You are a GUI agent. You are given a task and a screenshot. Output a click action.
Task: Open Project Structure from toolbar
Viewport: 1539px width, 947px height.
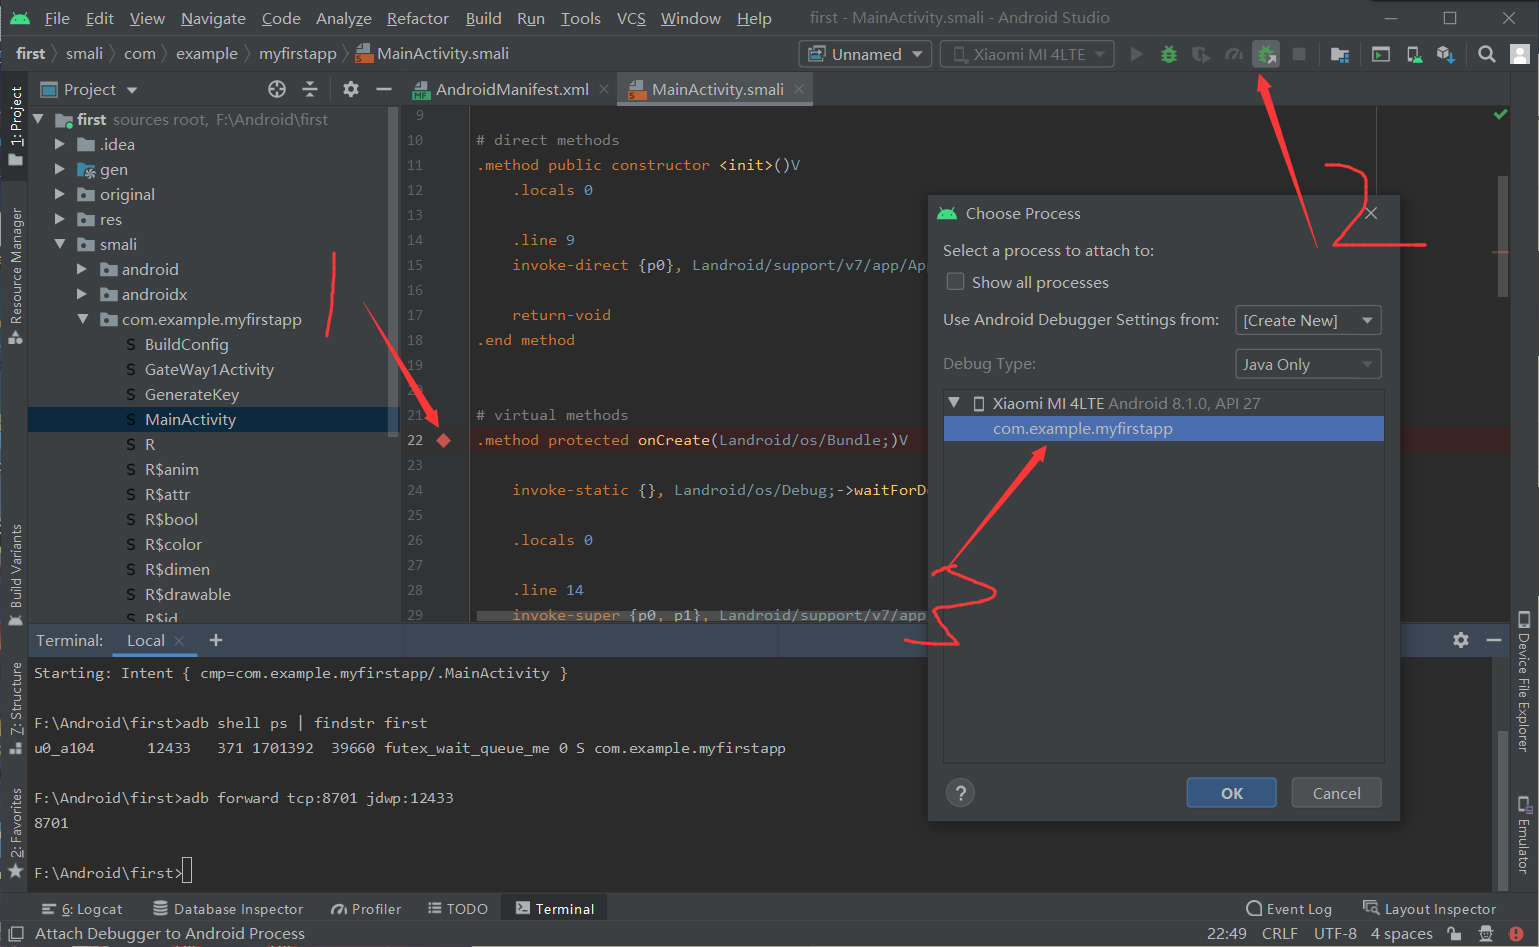point(1340,54)
